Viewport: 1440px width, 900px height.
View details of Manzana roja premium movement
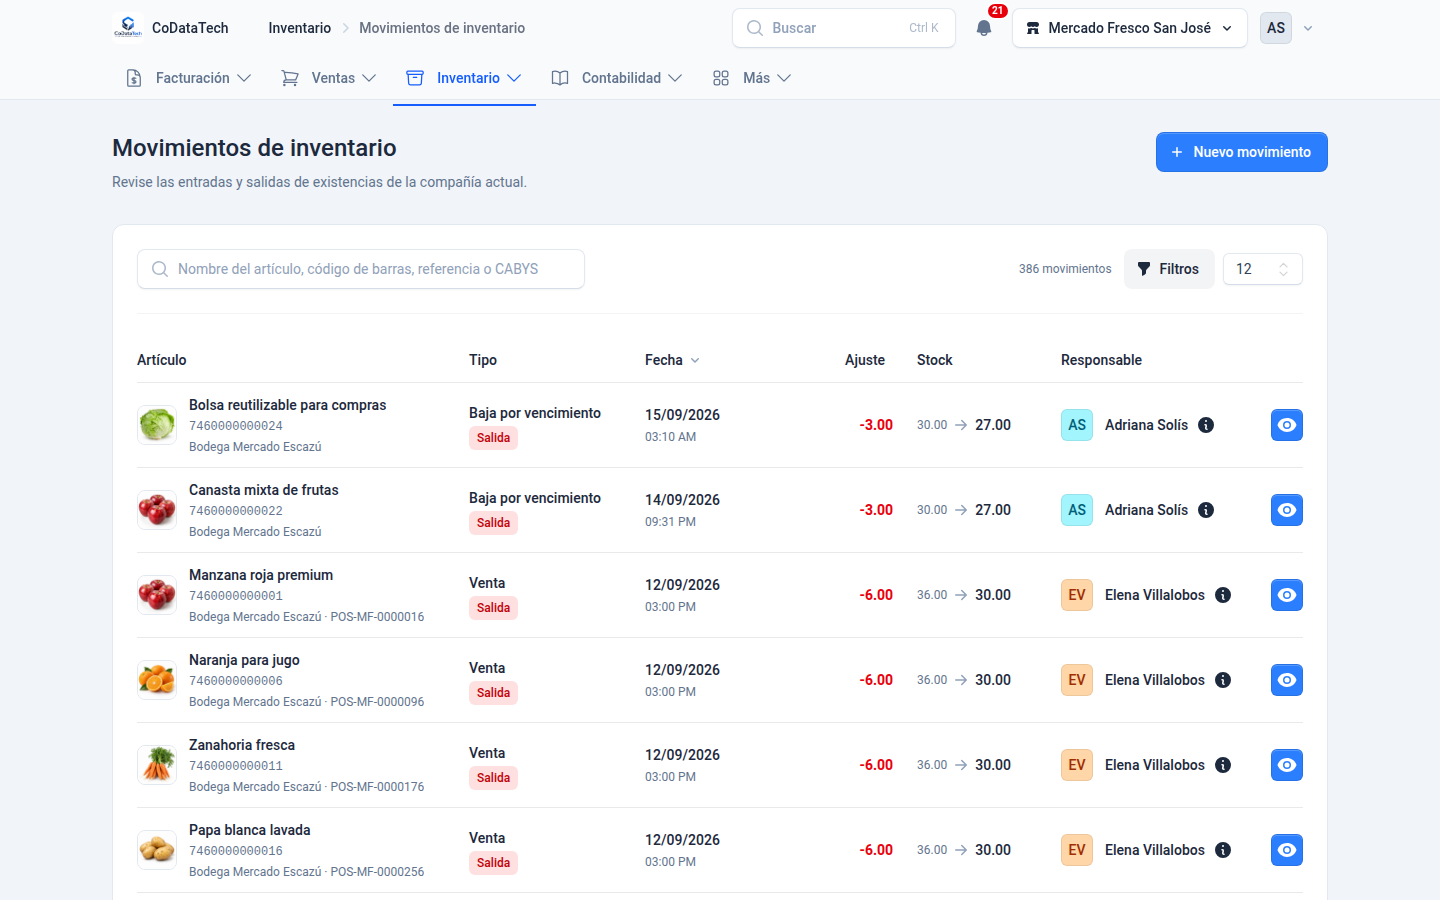(1287, 595)
